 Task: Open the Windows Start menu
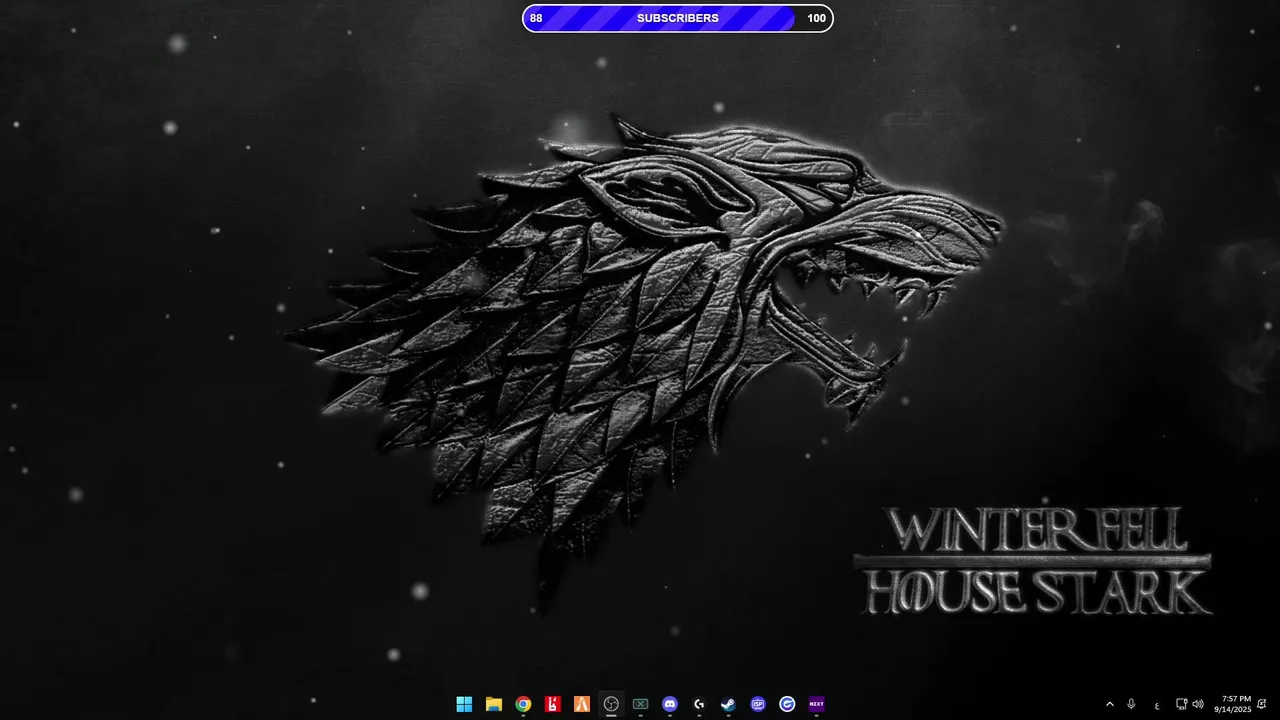point(464,704)
